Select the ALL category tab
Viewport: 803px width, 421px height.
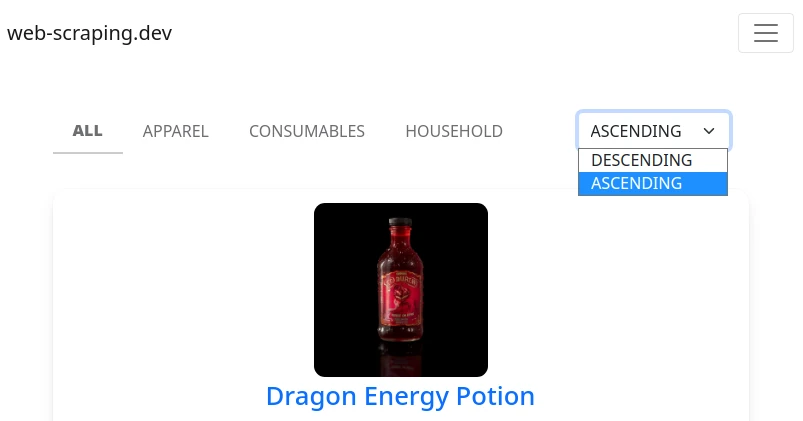click(88, 131)
